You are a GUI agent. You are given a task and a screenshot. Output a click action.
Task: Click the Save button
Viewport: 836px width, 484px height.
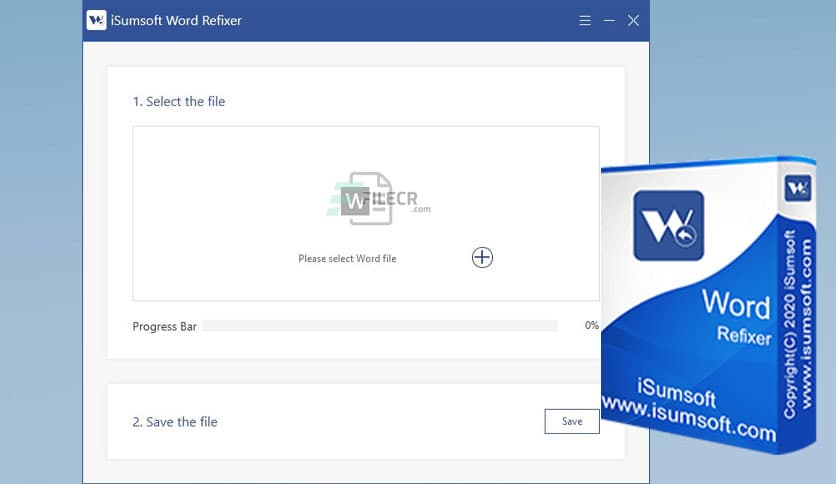(x=572, y=421)
